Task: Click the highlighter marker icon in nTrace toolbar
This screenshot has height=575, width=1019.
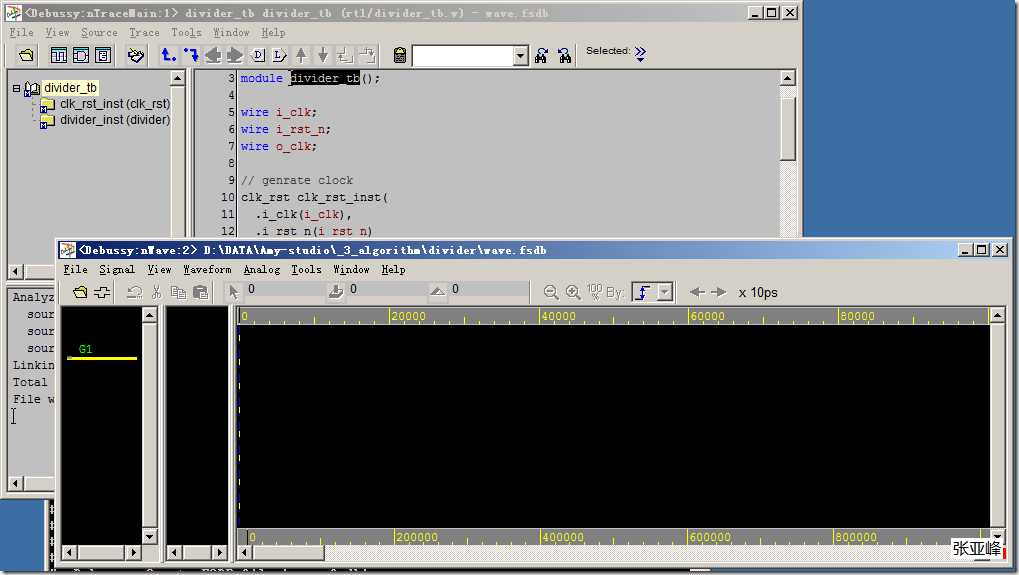Action: (135, 55)
